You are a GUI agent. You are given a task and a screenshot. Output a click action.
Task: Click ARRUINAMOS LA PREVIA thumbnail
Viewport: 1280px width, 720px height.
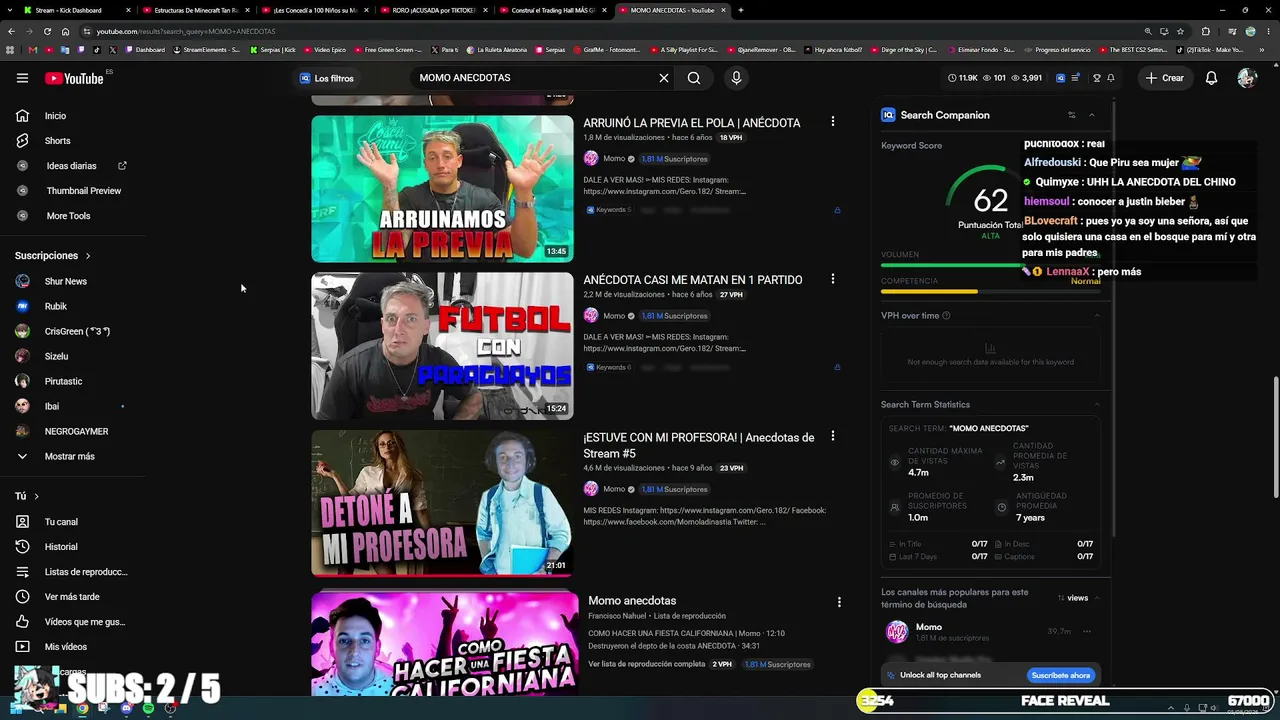(x=442, y=189)
